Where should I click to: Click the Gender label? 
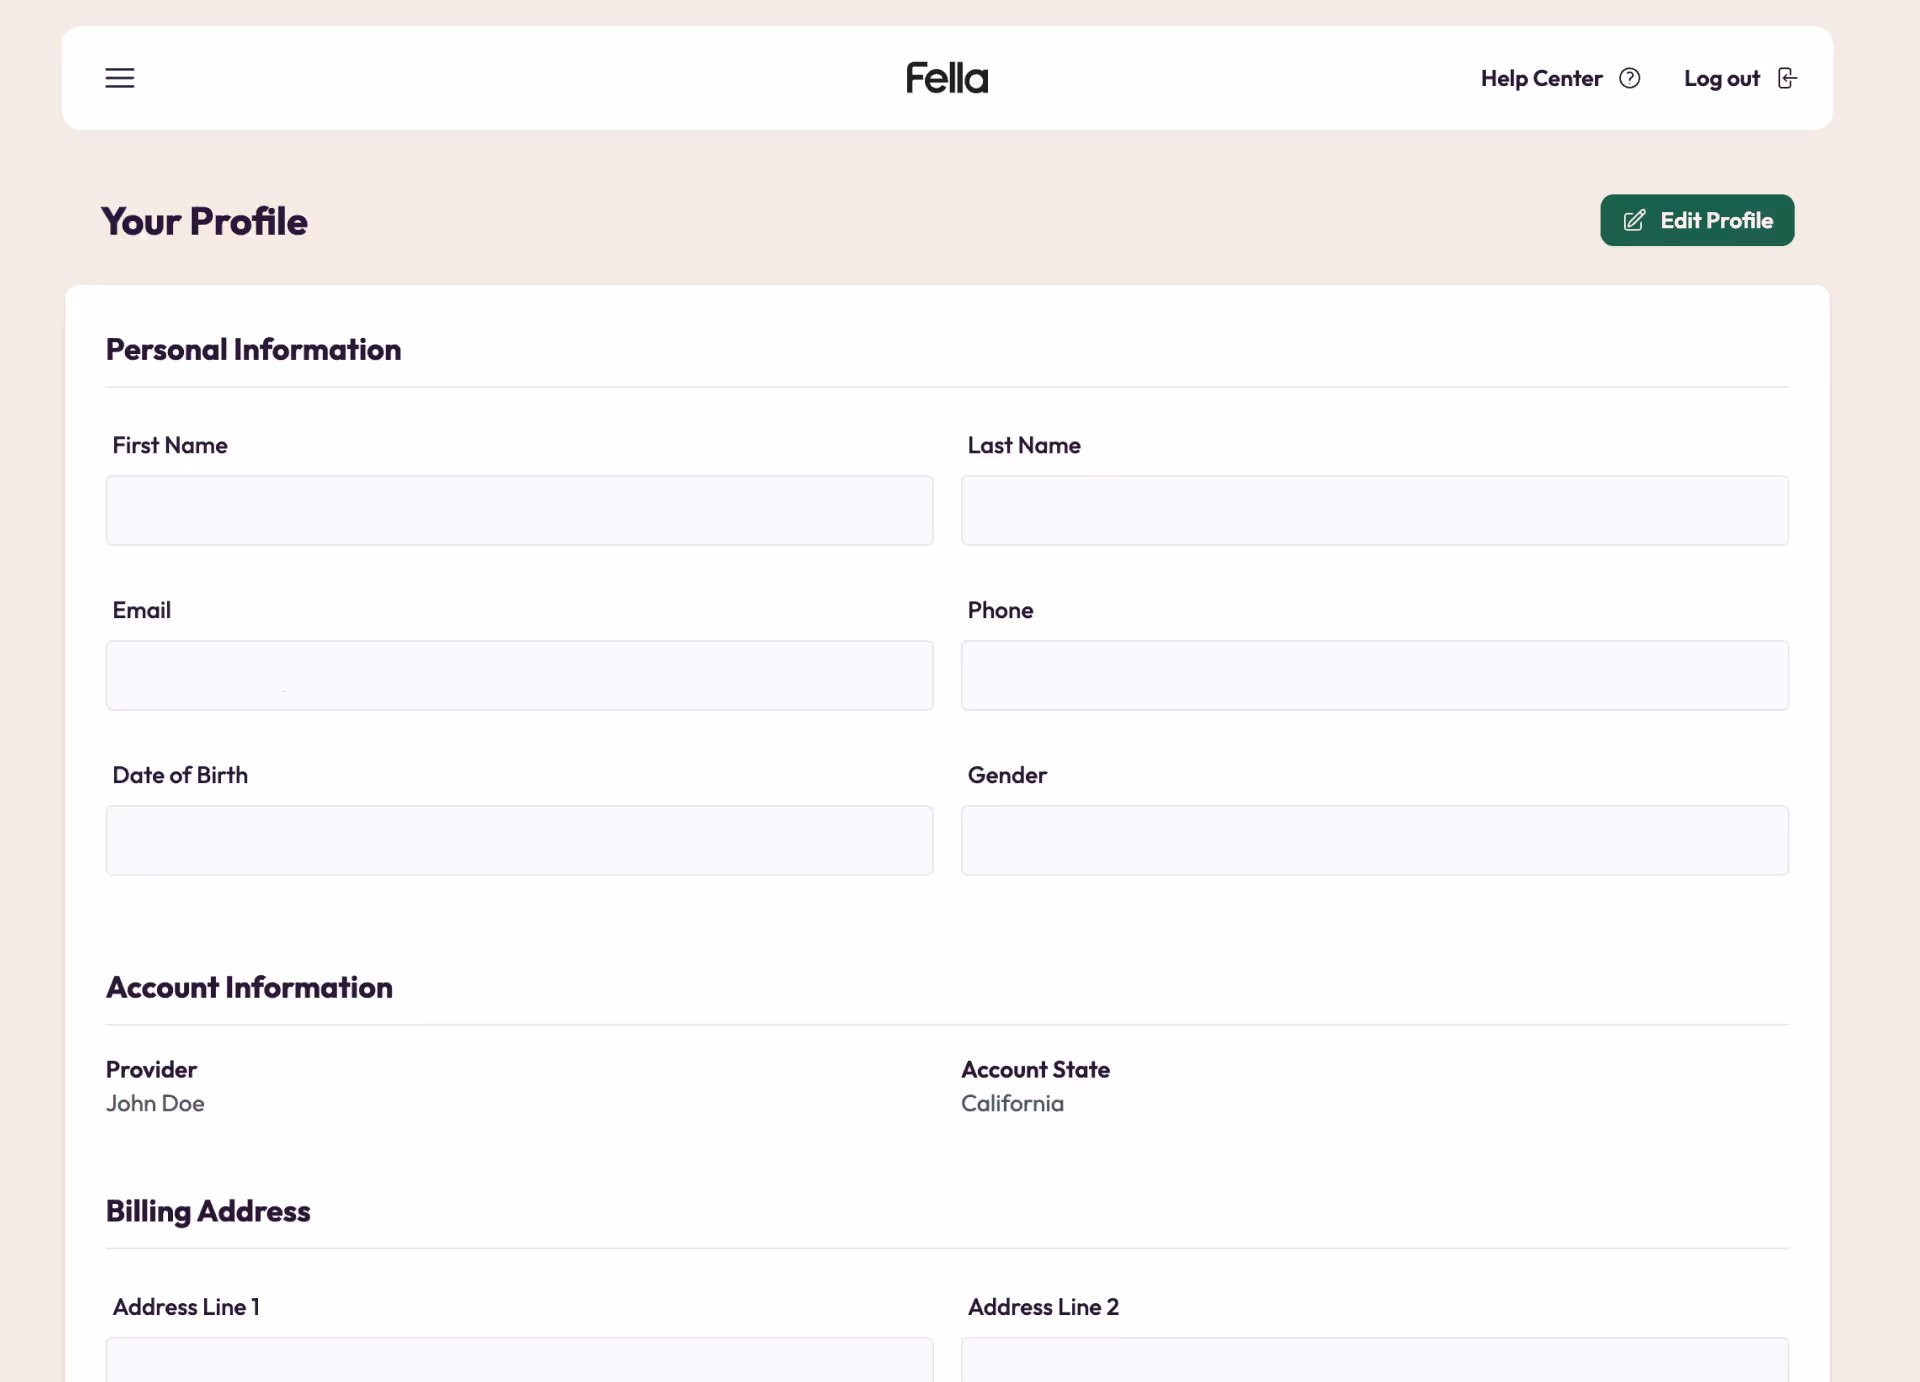pos(1007,775)
